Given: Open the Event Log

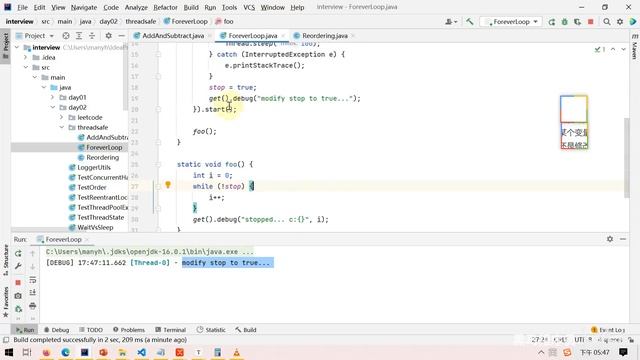Looking at the screenshot, I should coord(608,330).
